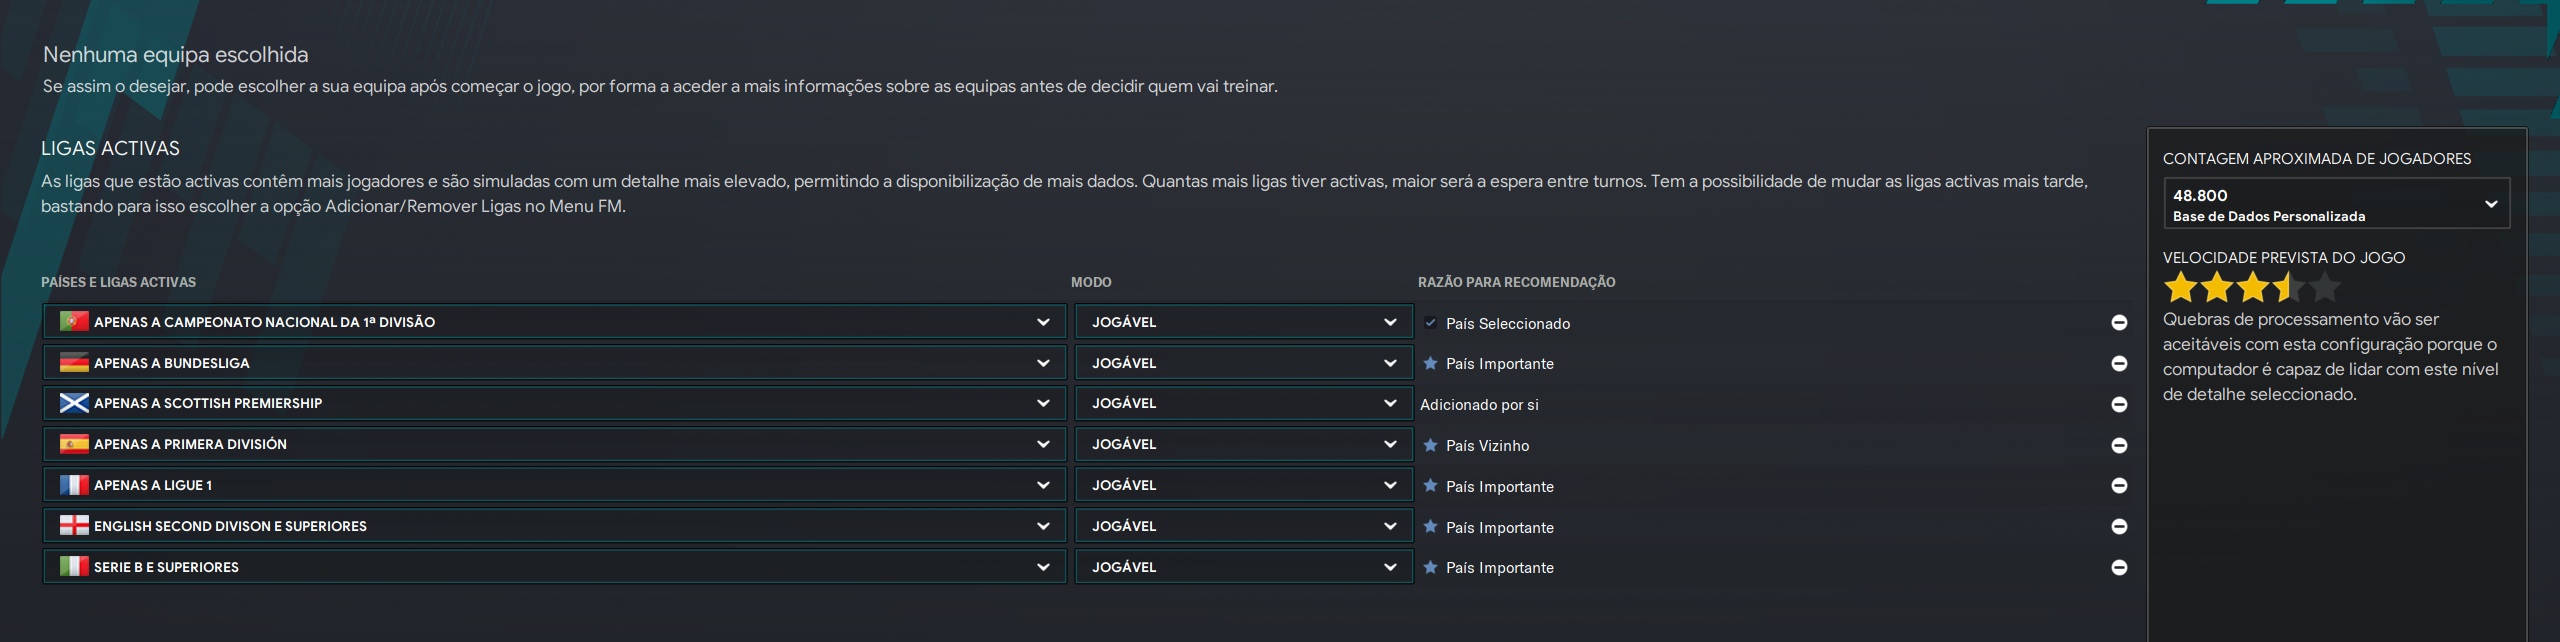Click the checkmark icon beside País Seleccionado
The width and height of the screenshot is (2560, 642).
1430,323
